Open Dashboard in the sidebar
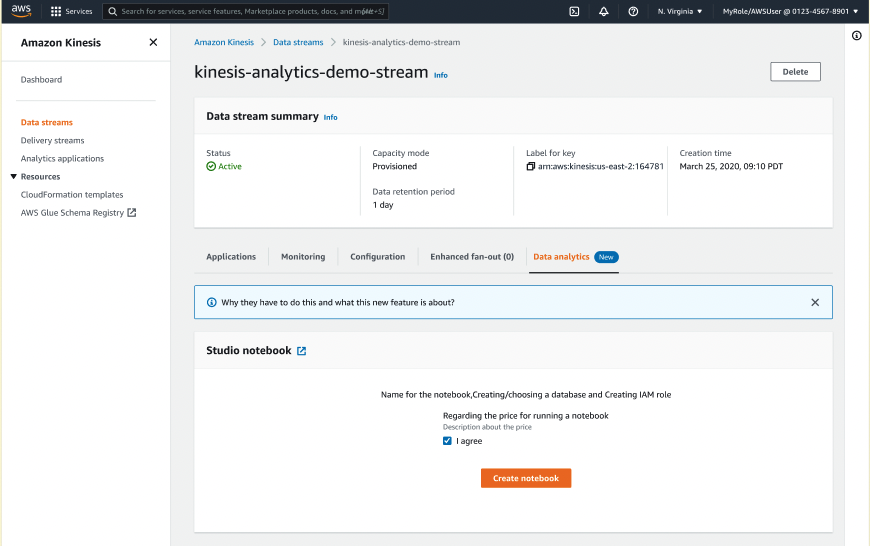 pyautogui.click(x=41, y=79)
